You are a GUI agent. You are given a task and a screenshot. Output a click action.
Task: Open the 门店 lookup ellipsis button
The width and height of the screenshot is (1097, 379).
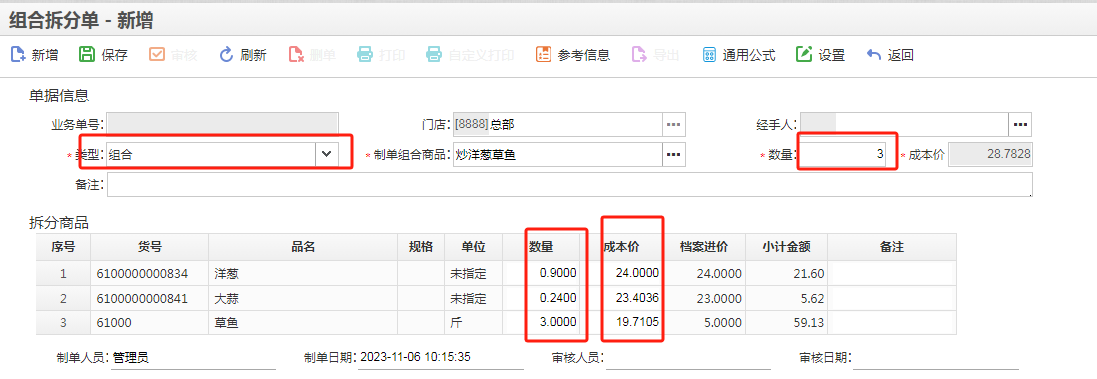[674, 125]
